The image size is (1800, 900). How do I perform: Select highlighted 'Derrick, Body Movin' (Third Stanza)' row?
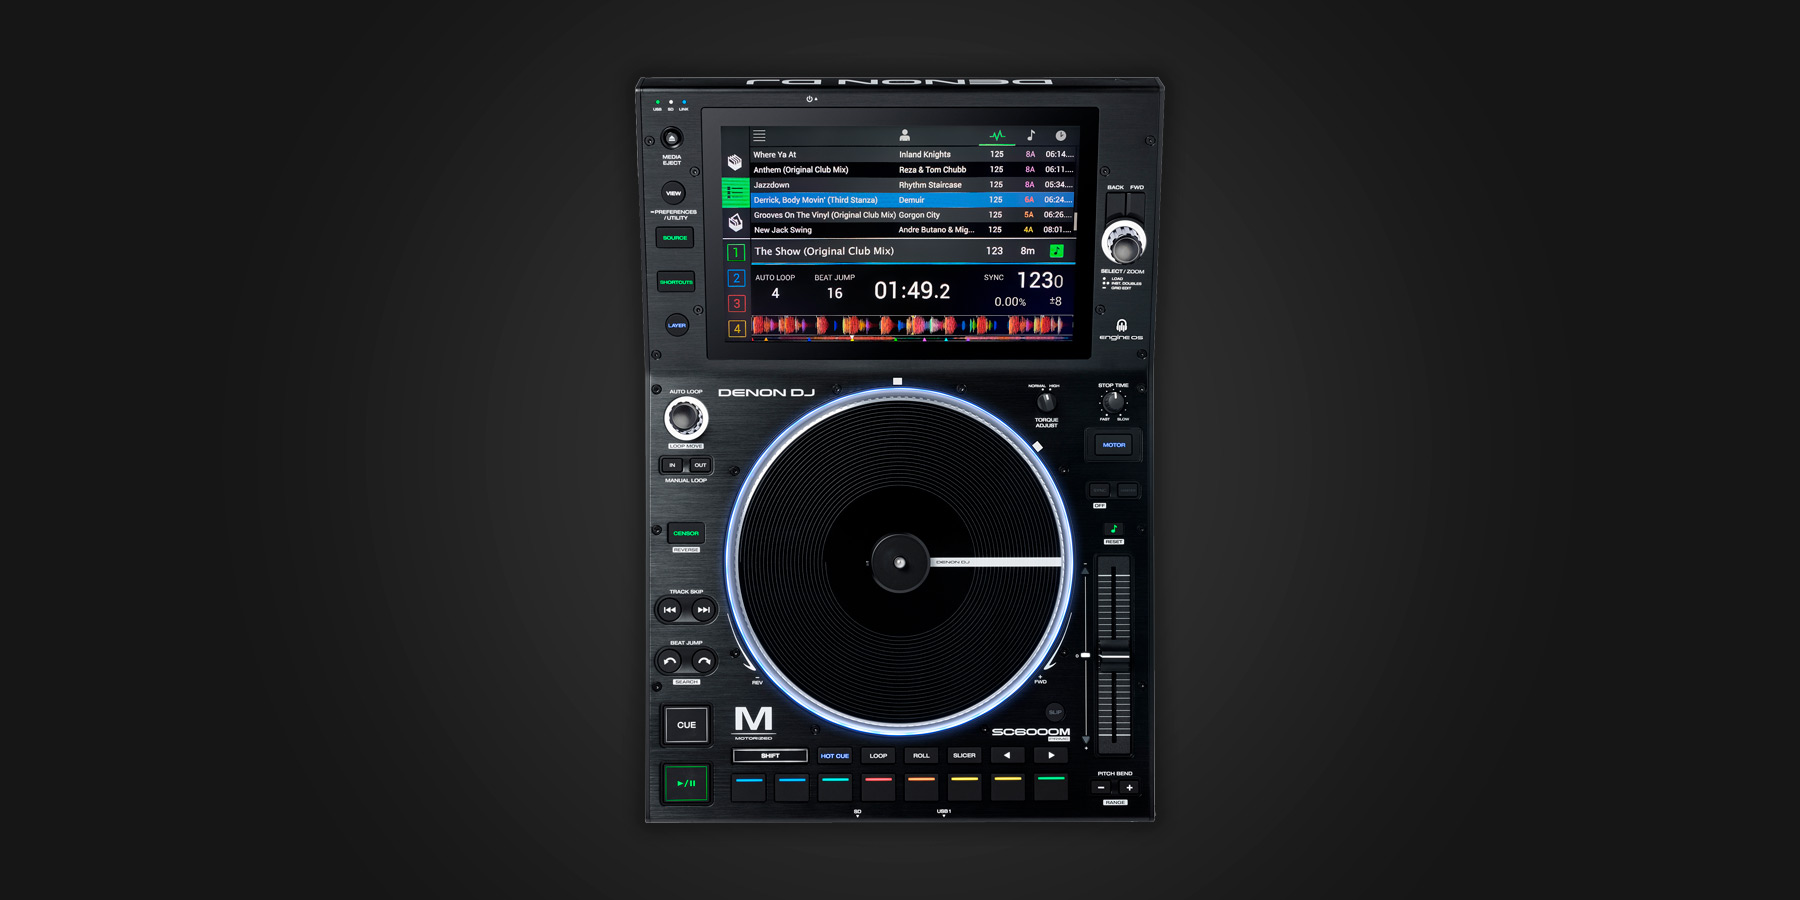pos(912,200)
